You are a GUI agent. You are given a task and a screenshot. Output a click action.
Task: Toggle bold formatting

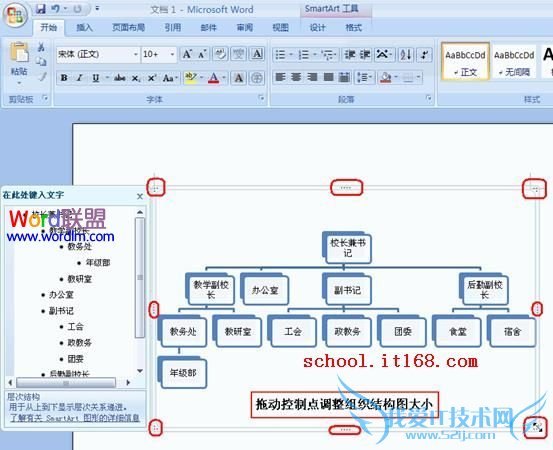coord(64,78)
